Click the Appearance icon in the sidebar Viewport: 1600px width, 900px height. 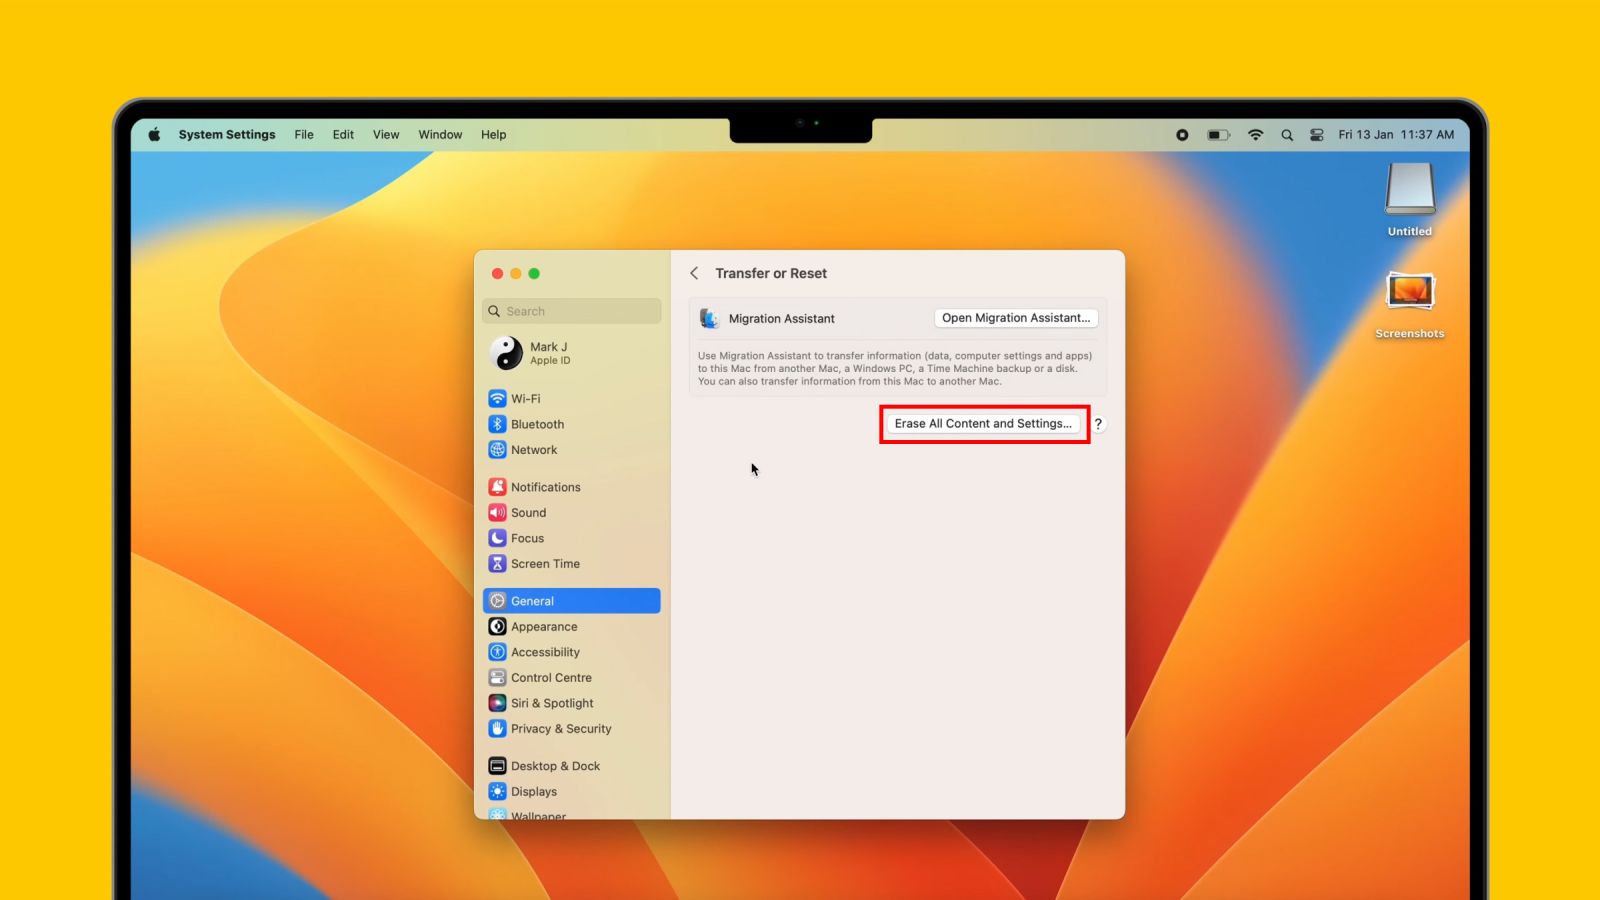click(497, 627)
